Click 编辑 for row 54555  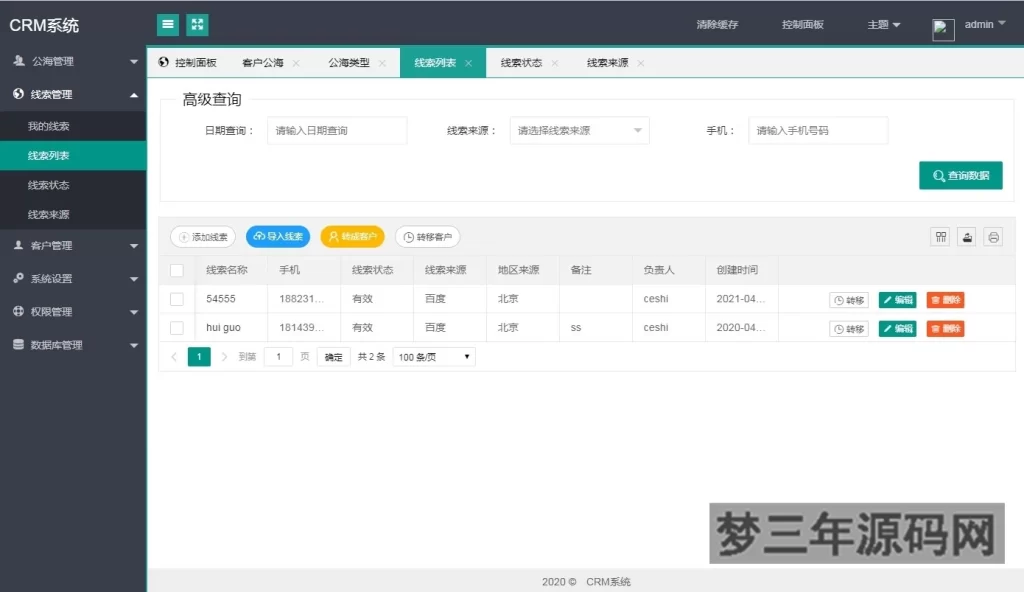[x=897, y=300]
